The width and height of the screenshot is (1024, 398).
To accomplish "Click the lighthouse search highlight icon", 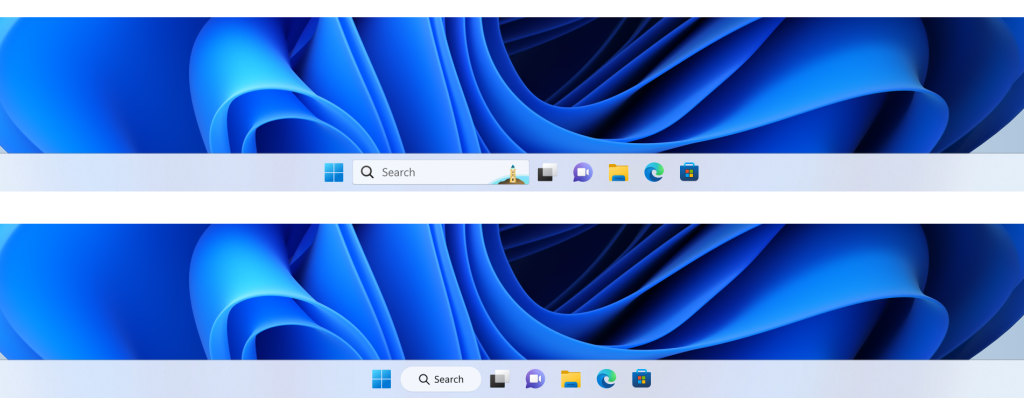I will pyautogui.click(x=513, y=174).
